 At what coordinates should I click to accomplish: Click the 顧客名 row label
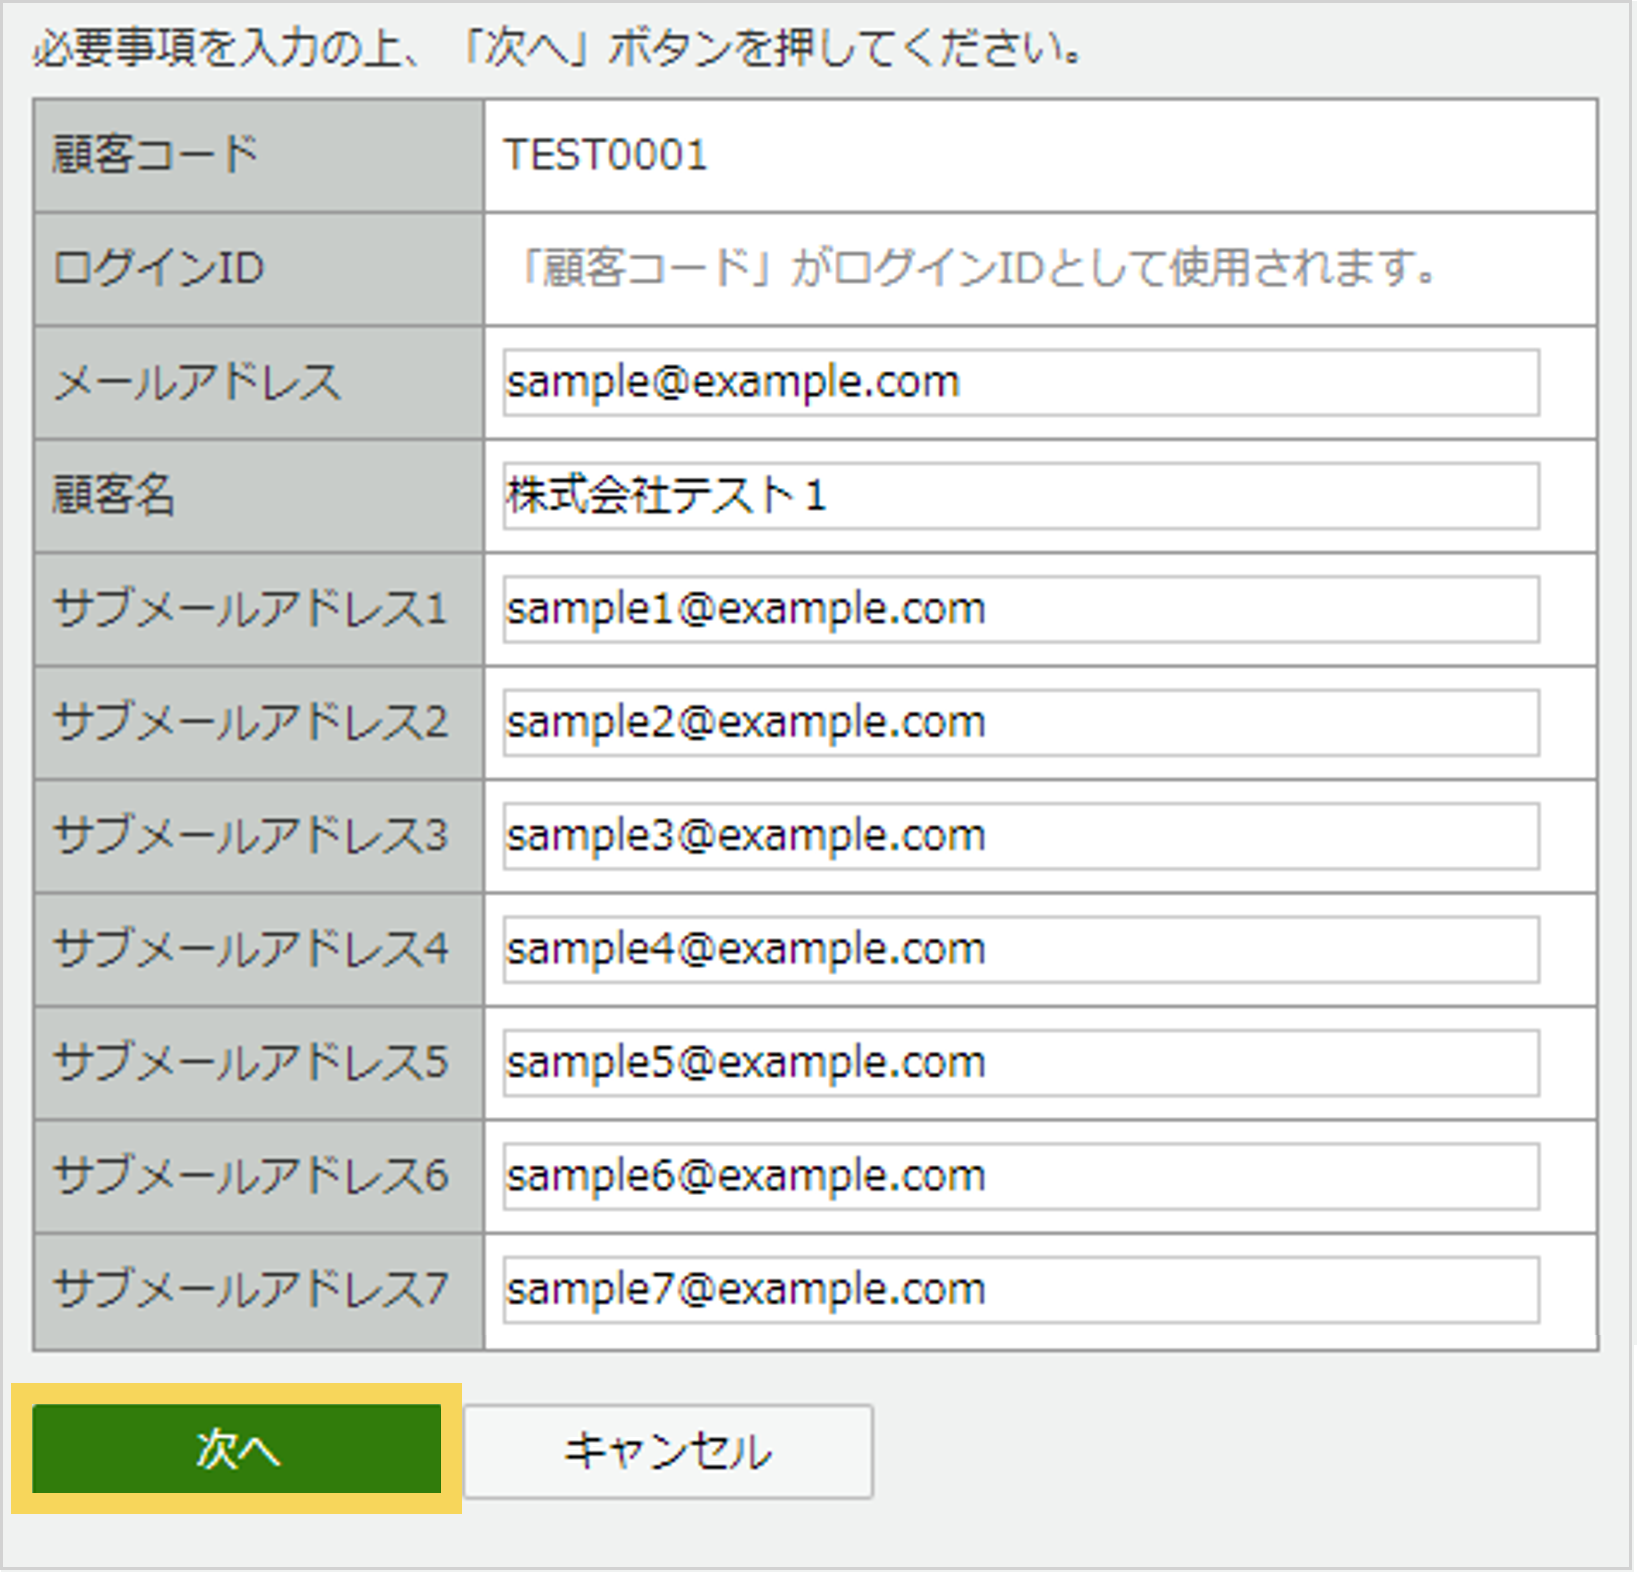click(114, 496)
